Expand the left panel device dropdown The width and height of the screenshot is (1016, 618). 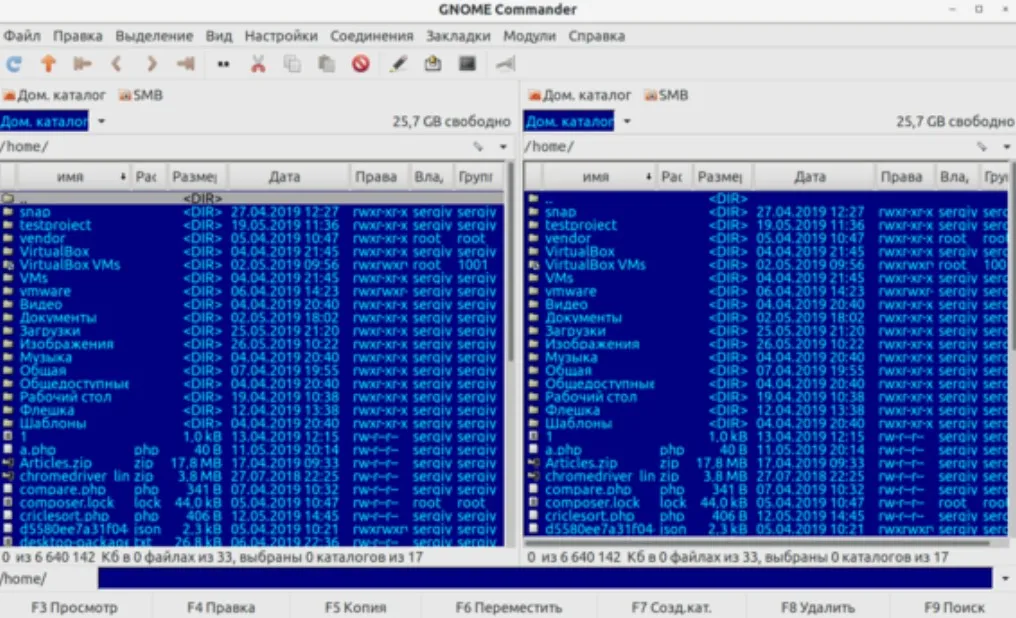[102, 121]
